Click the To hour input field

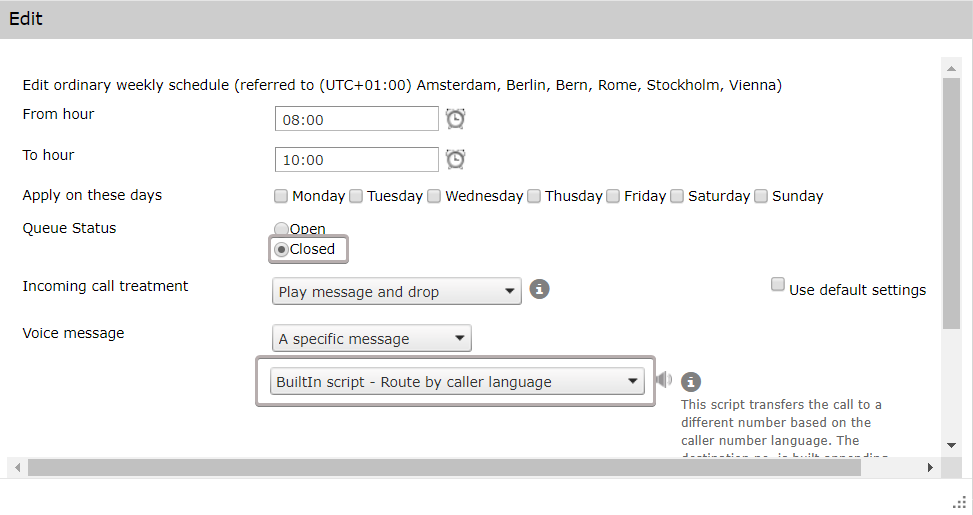coord(356,159)
